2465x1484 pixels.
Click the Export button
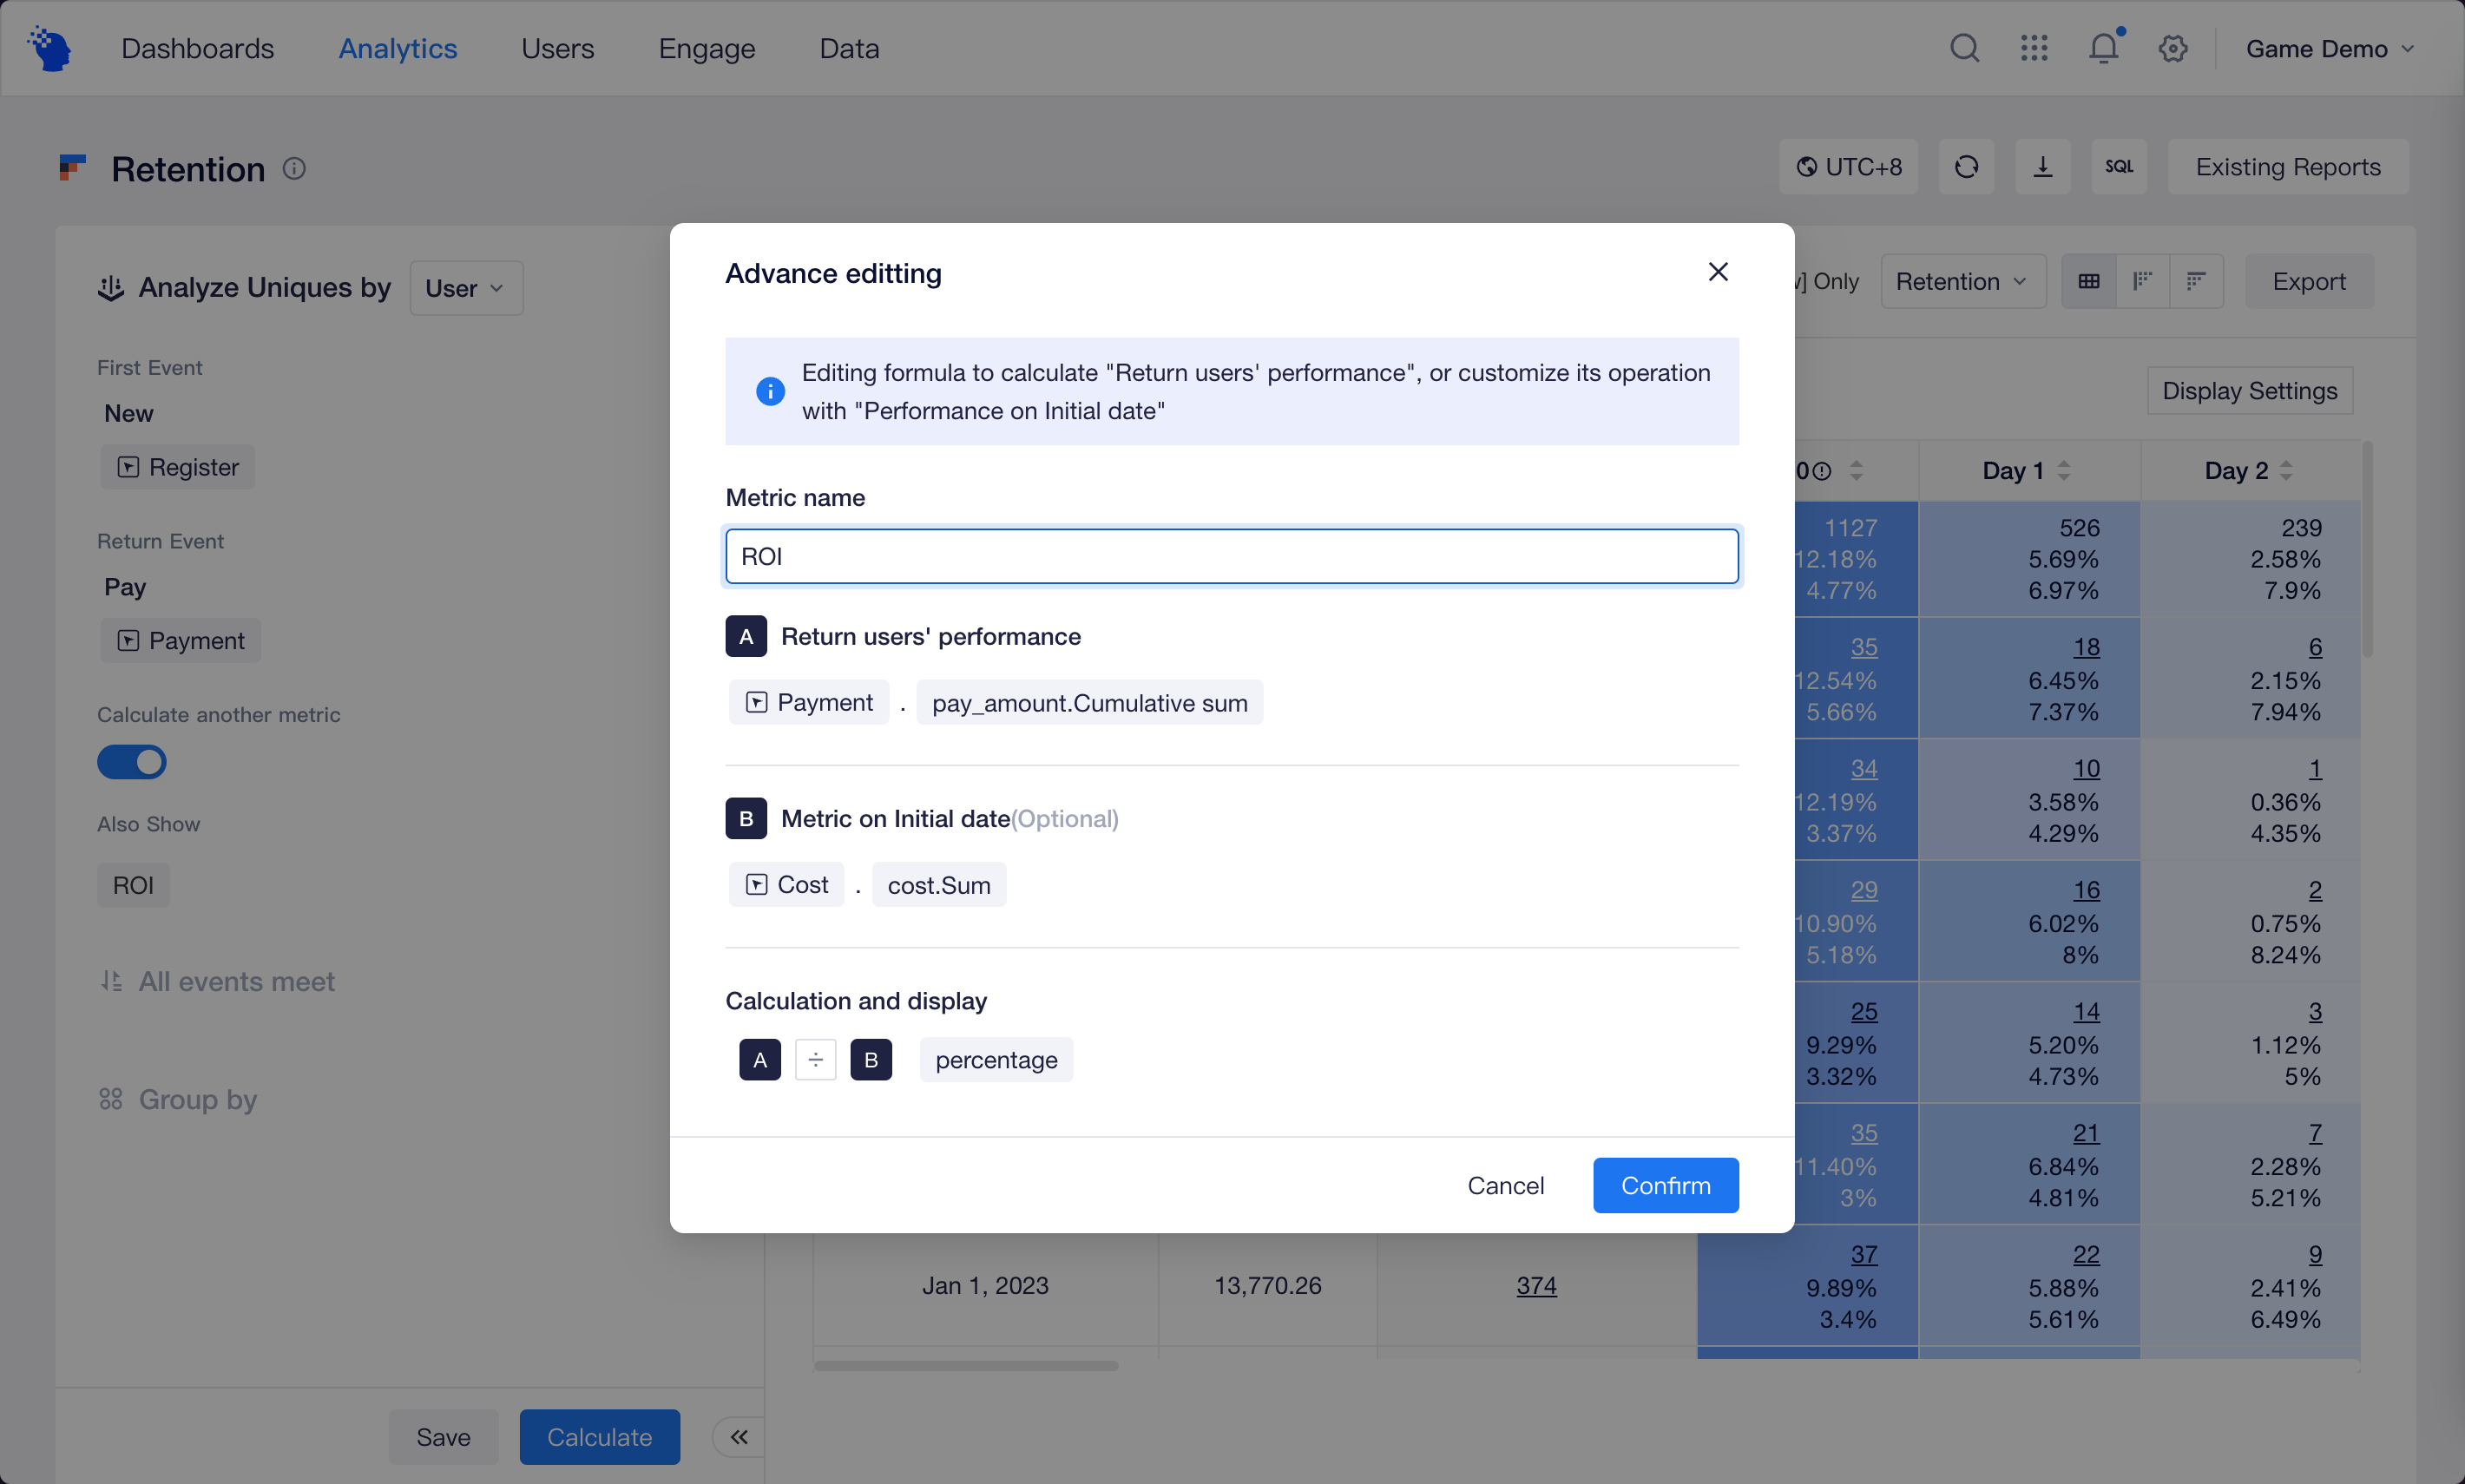[x=2309, y=282]
